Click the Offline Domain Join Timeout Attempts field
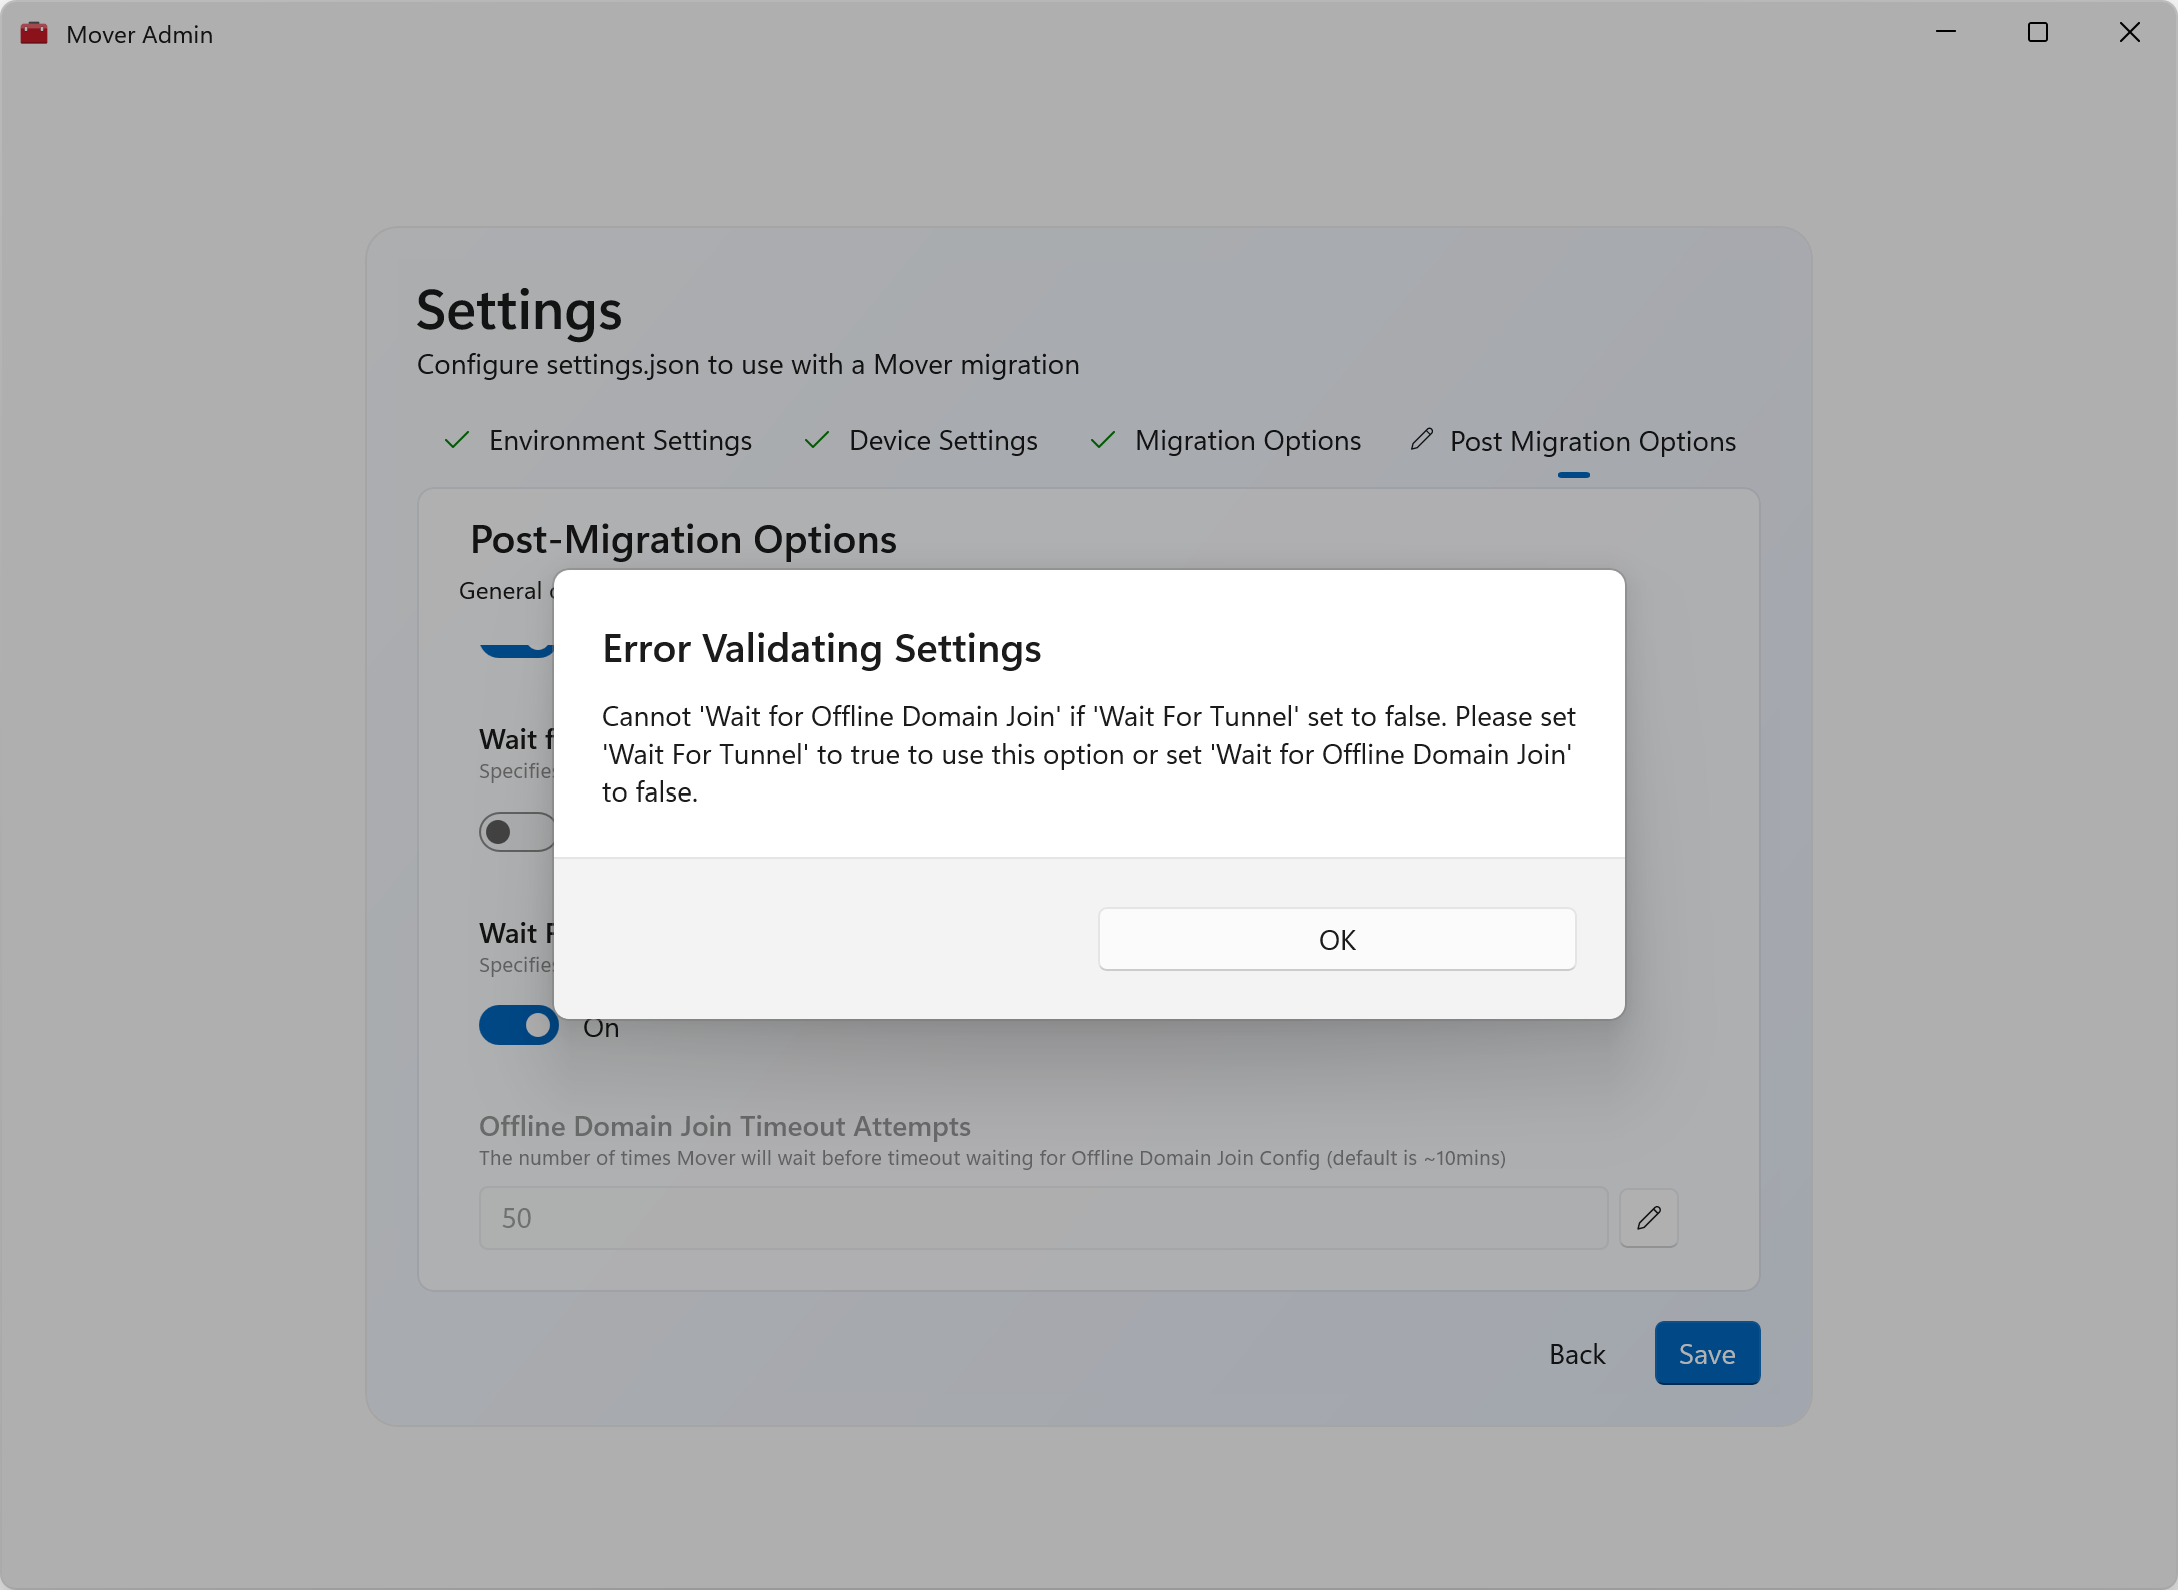 (x=1042, y=1218)
